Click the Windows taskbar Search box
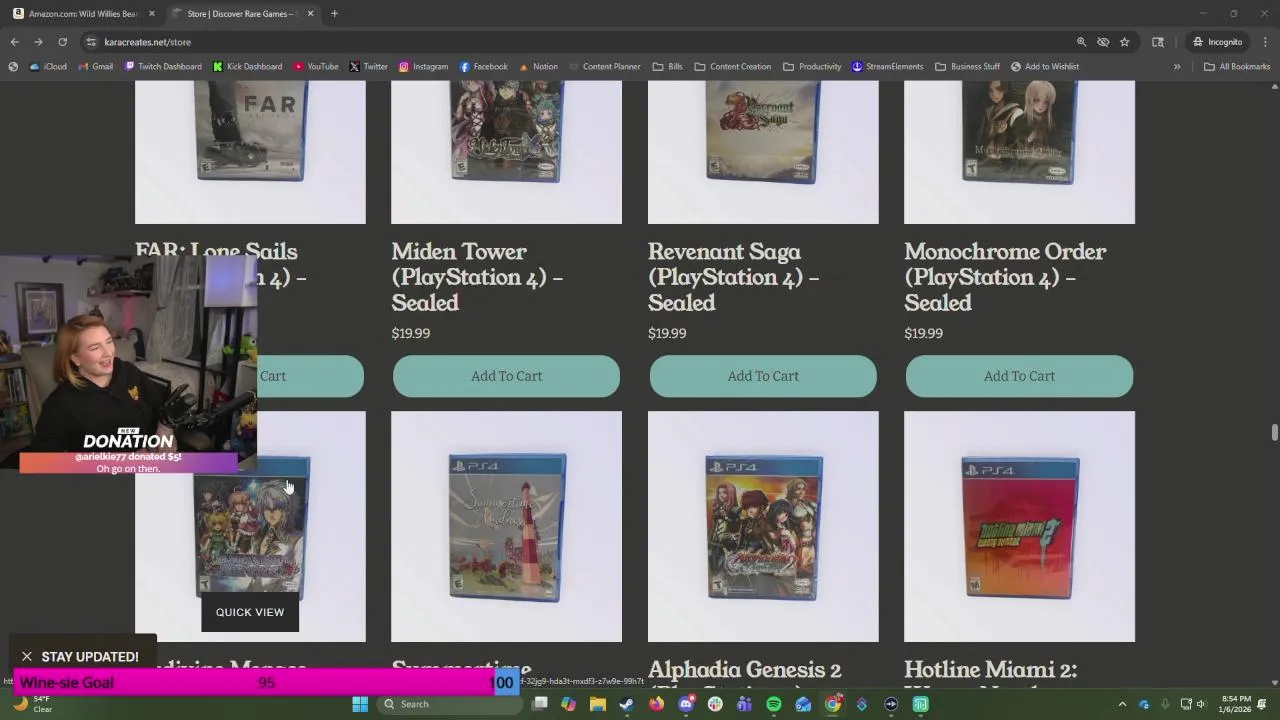 point(450,704)
